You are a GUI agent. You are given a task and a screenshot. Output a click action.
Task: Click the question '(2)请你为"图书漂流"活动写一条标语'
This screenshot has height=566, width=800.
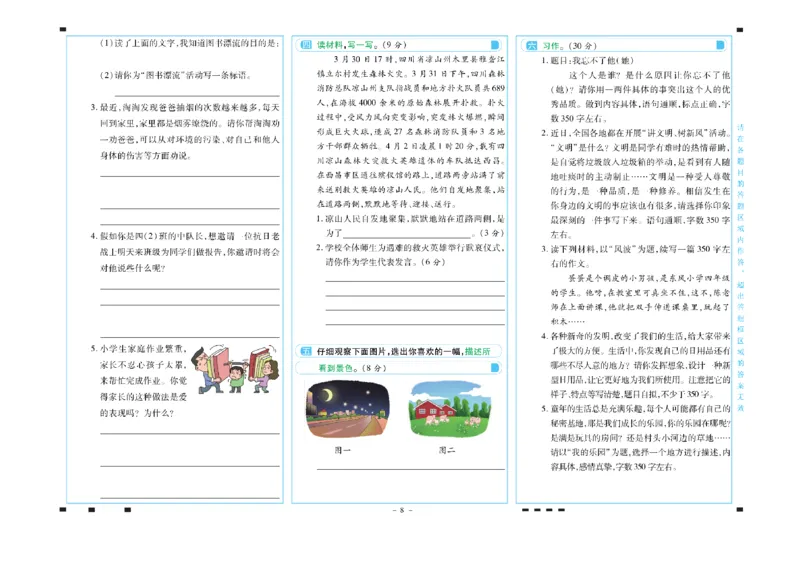(x=176, y=75)
